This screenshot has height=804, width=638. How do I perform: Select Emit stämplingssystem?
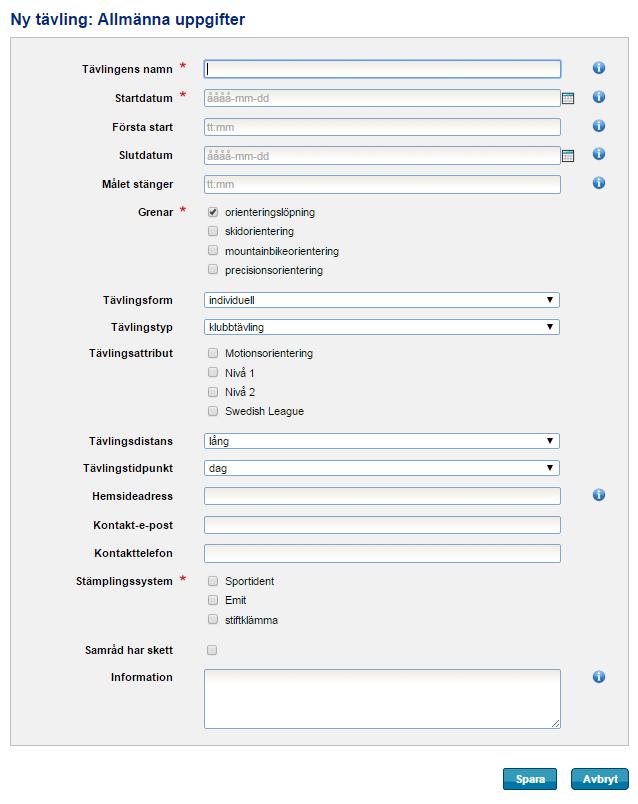click(213, 600)
